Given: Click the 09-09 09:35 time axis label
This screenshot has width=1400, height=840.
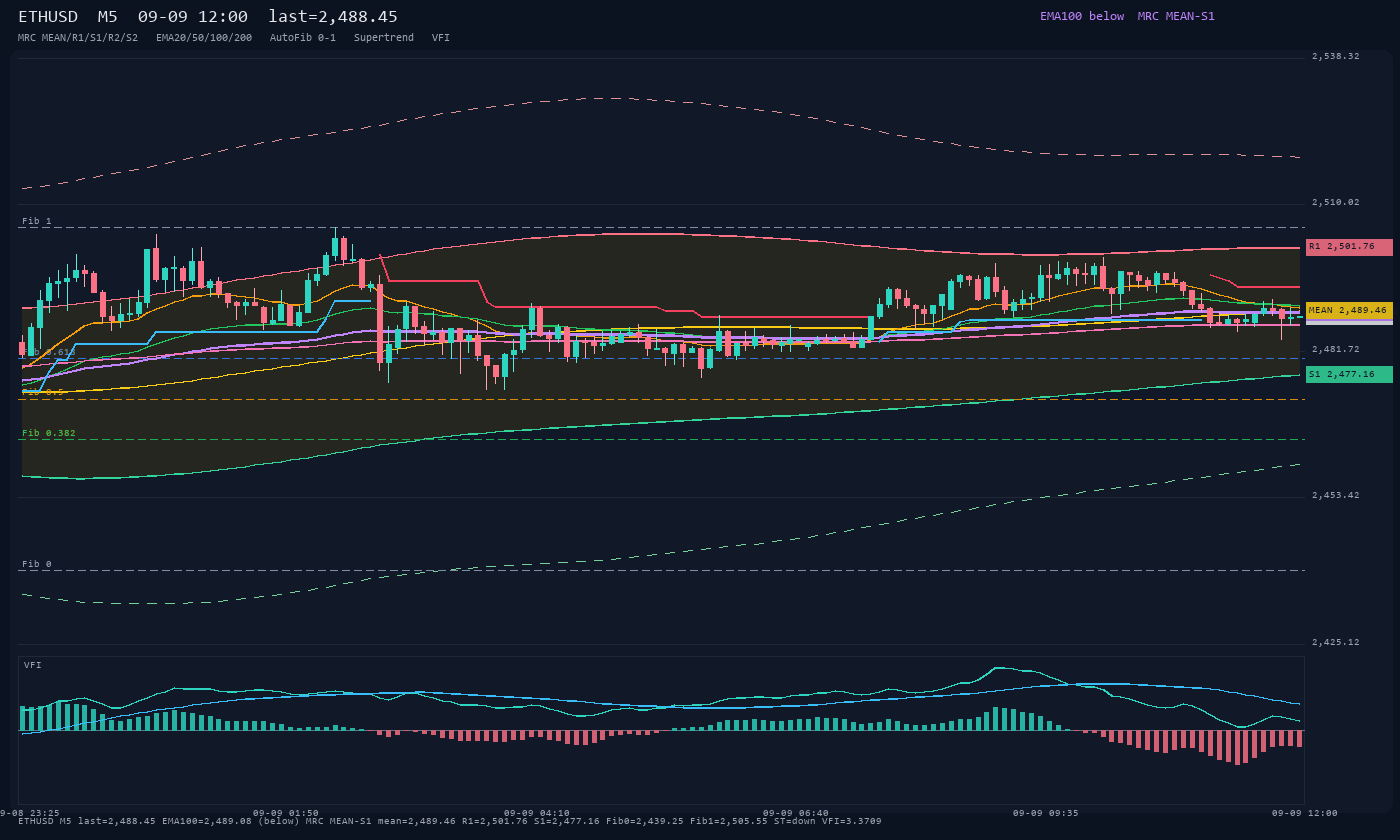Looking at the screenshot, I should tap(1046, 813).
